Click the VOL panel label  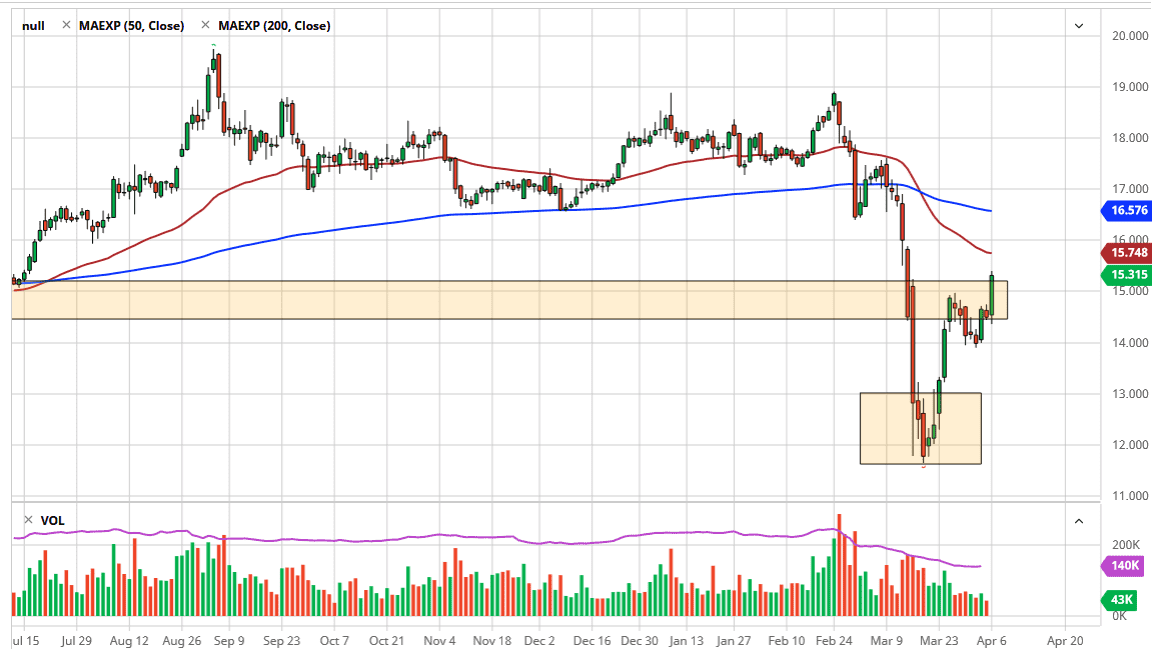pos(52,520)
